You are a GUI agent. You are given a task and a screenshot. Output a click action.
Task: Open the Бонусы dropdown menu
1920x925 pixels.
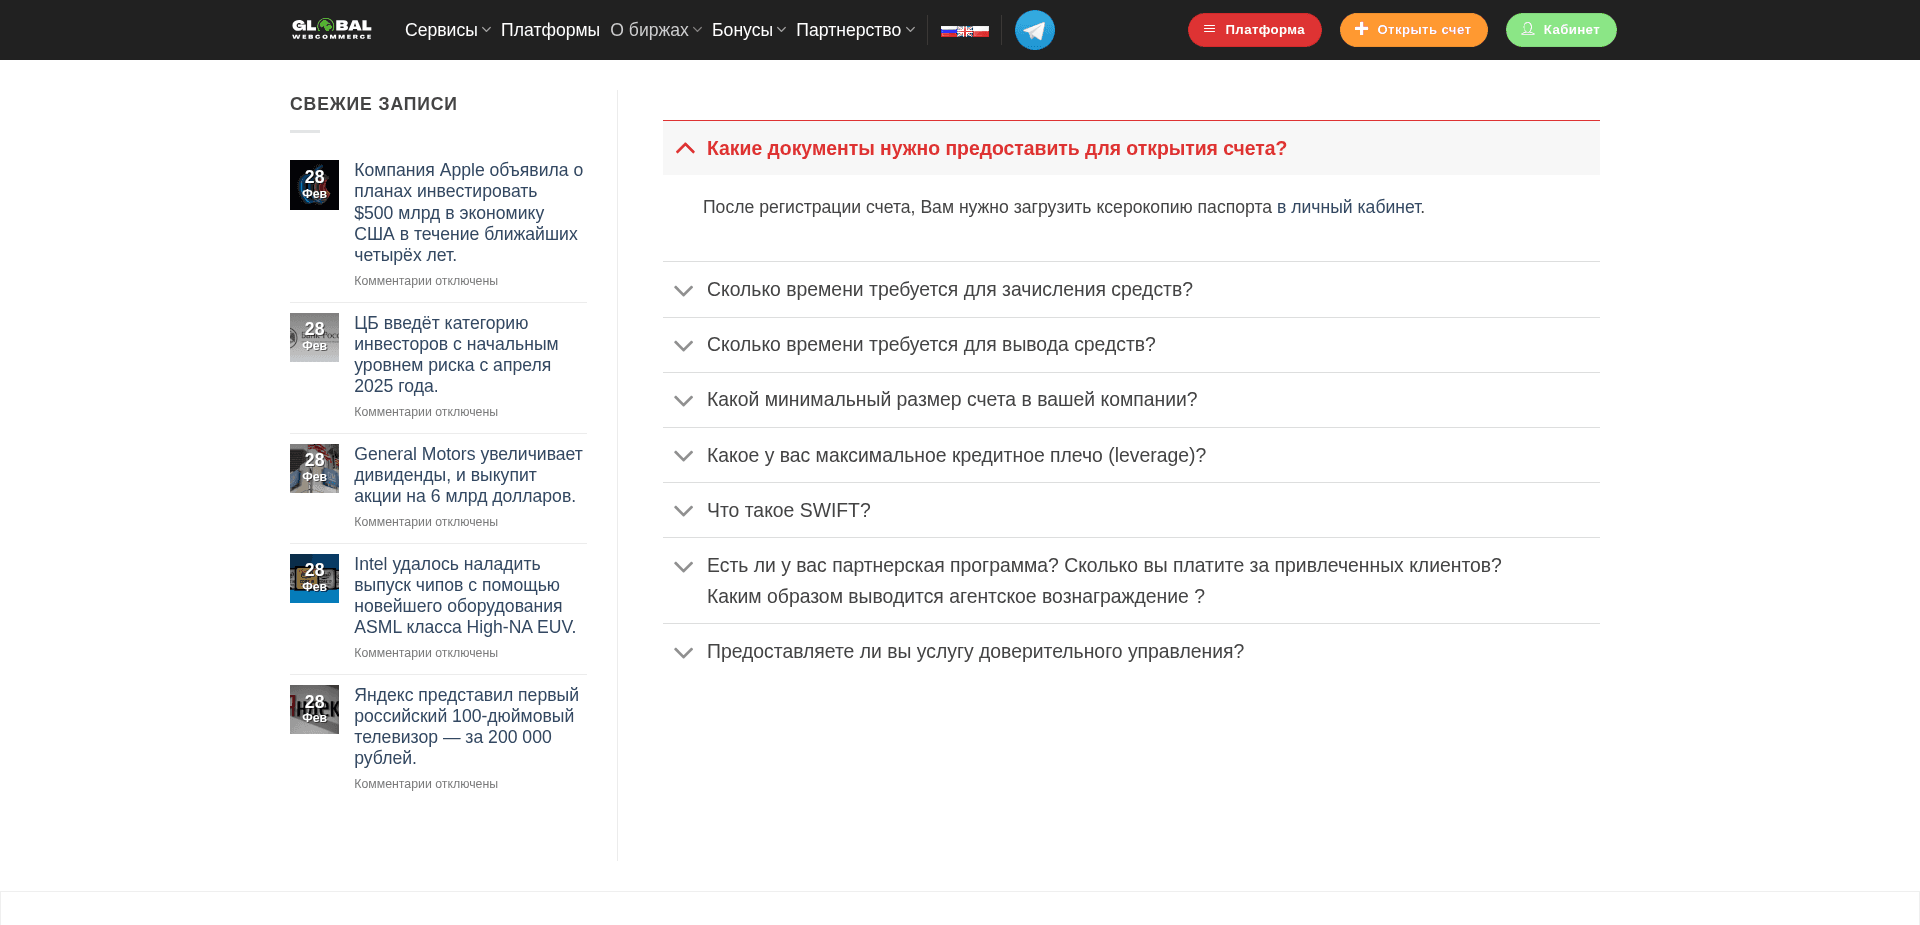point(742,30)
